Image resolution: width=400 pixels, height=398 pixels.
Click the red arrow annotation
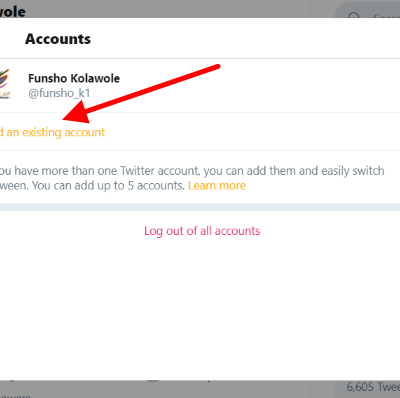pos(141,94)
